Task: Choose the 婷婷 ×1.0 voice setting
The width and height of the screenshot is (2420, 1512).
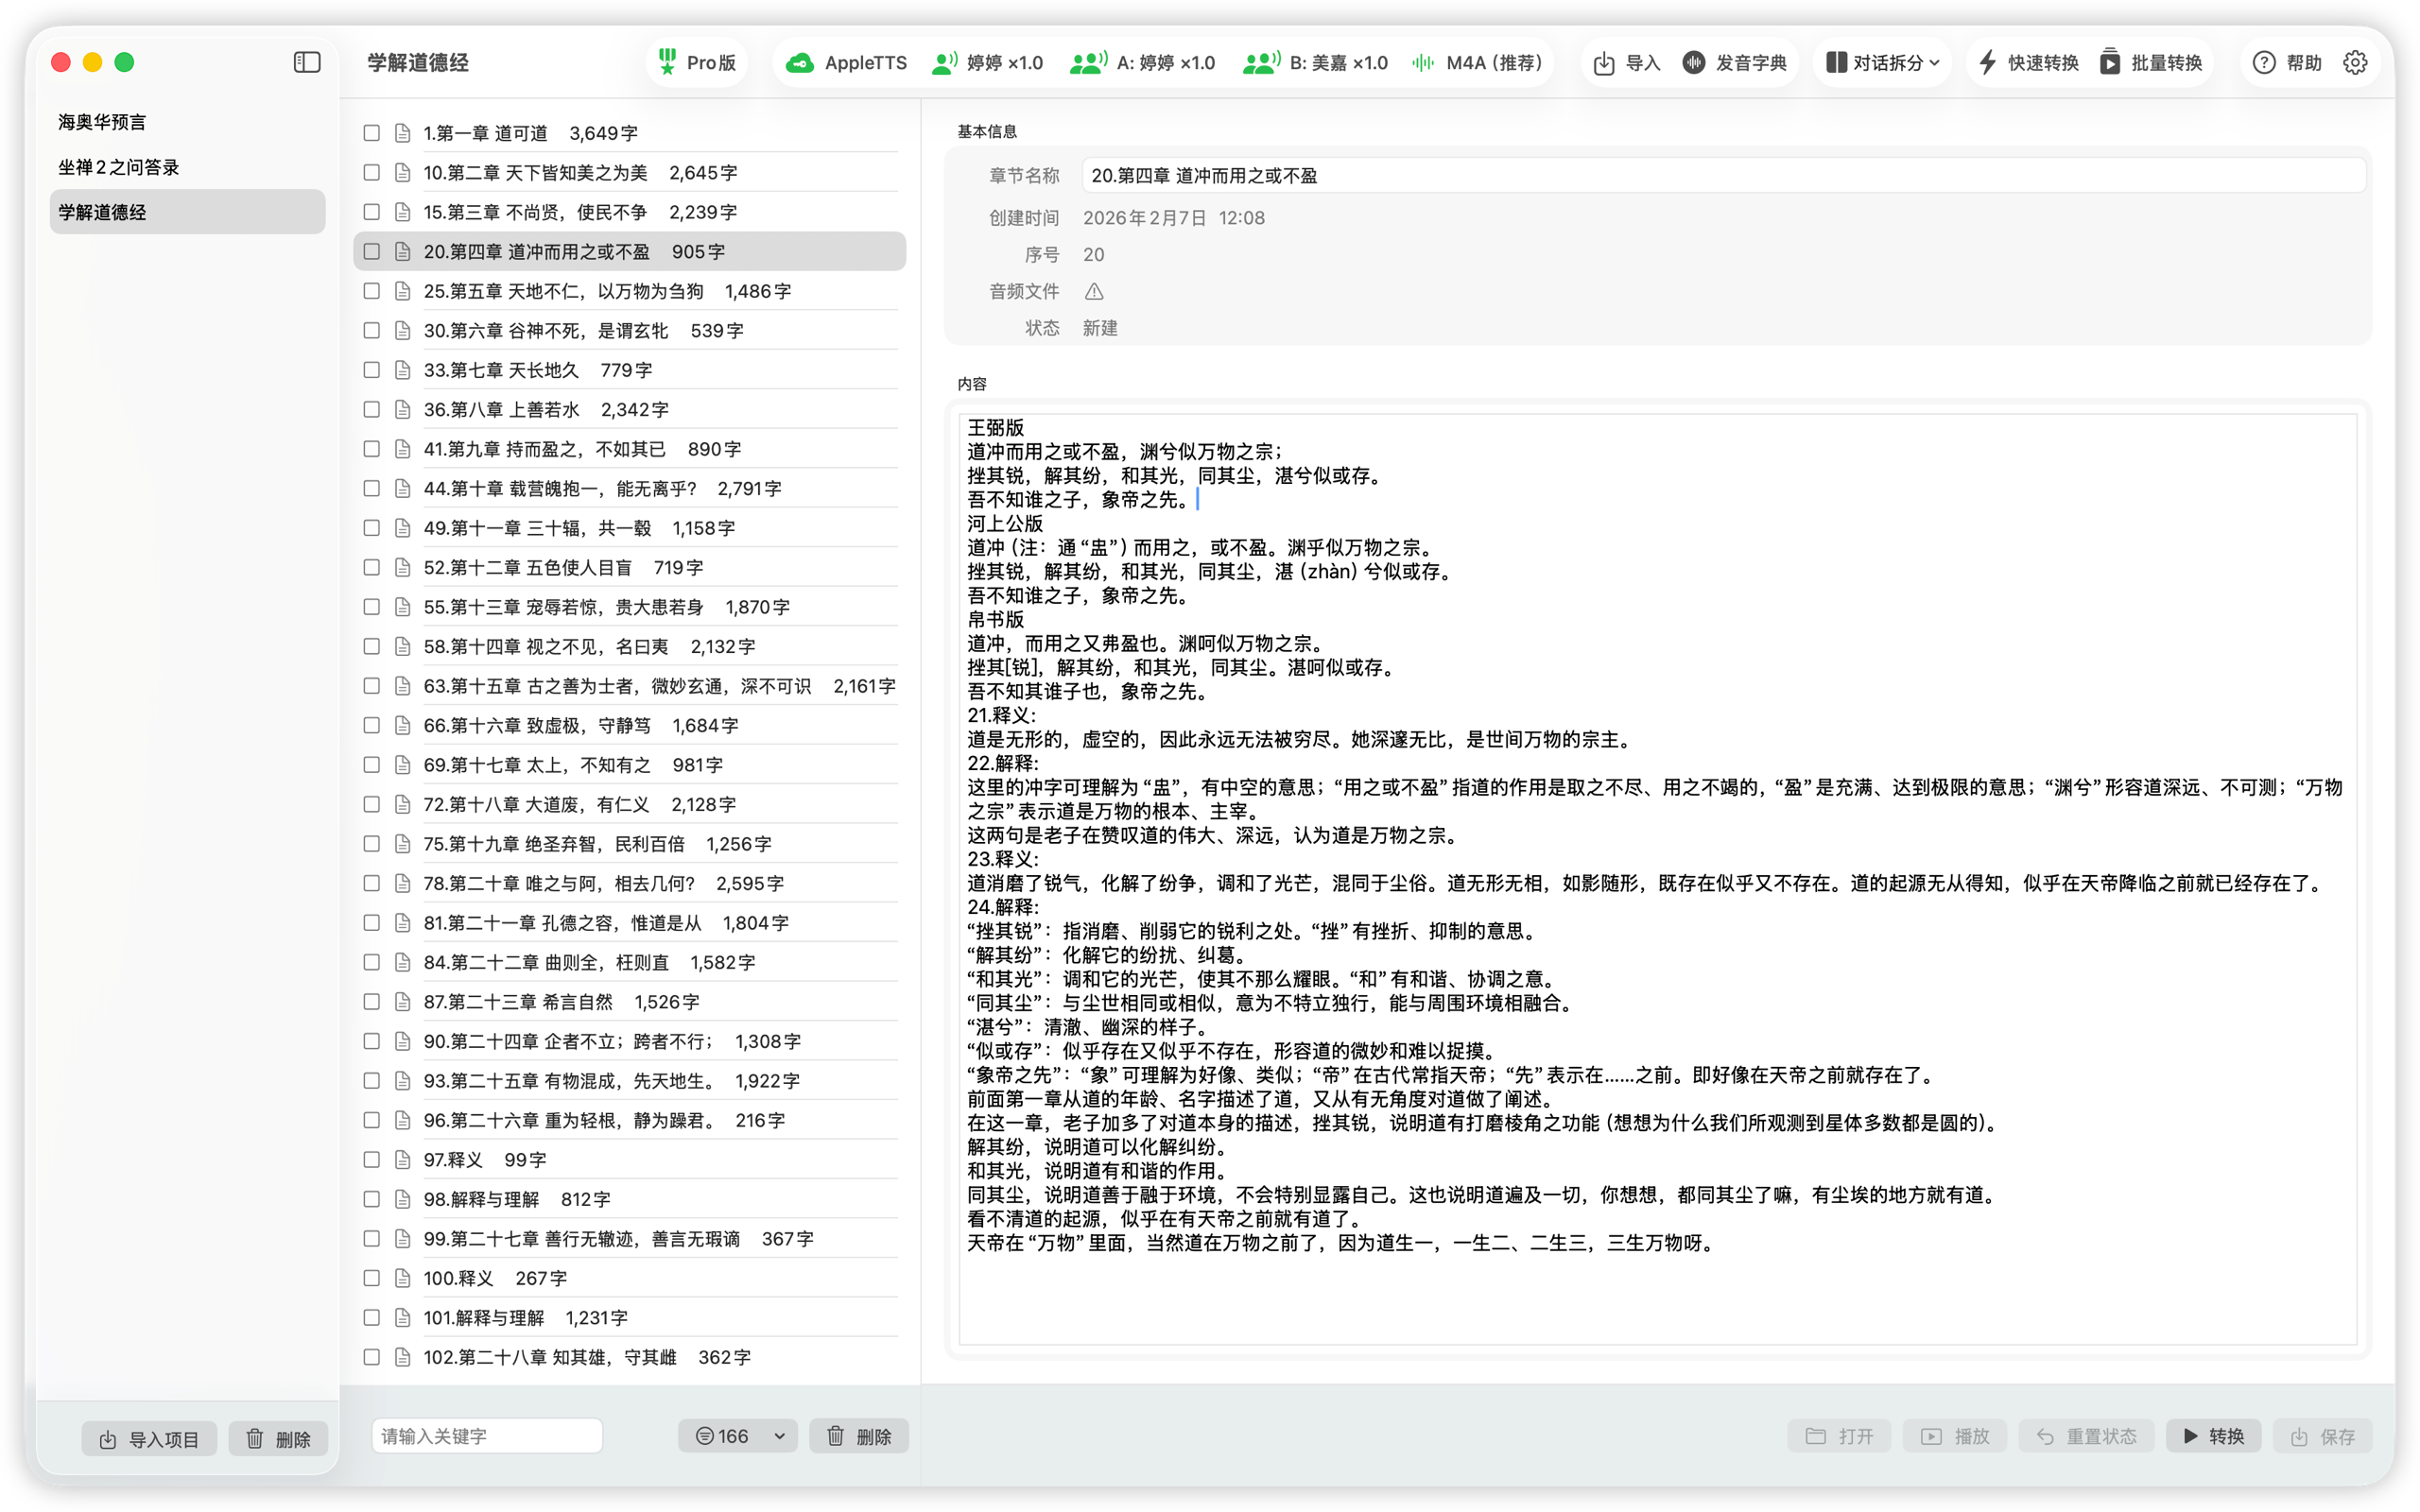Action: 987,62
